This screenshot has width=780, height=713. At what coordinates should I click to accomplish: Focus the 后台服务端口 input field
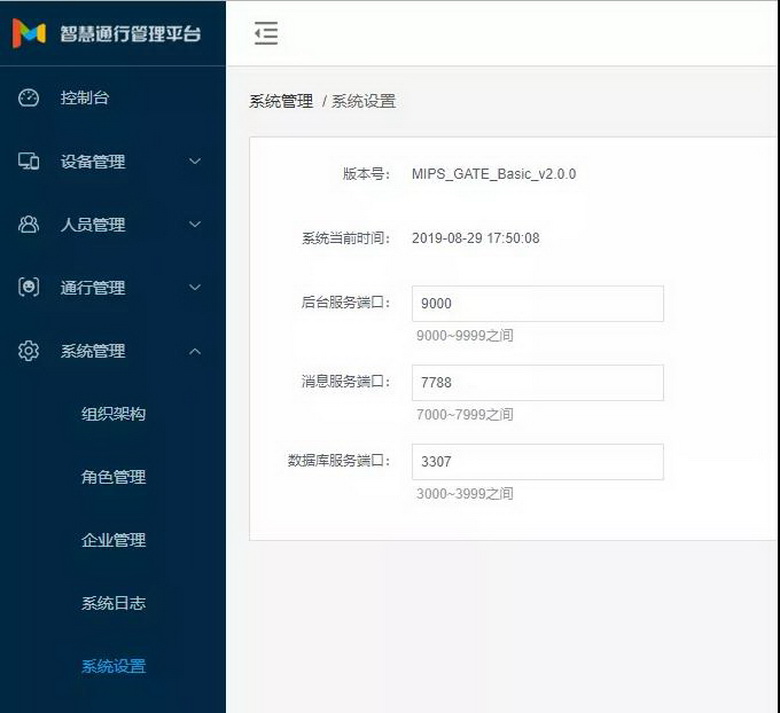click(x=537, y=304)
